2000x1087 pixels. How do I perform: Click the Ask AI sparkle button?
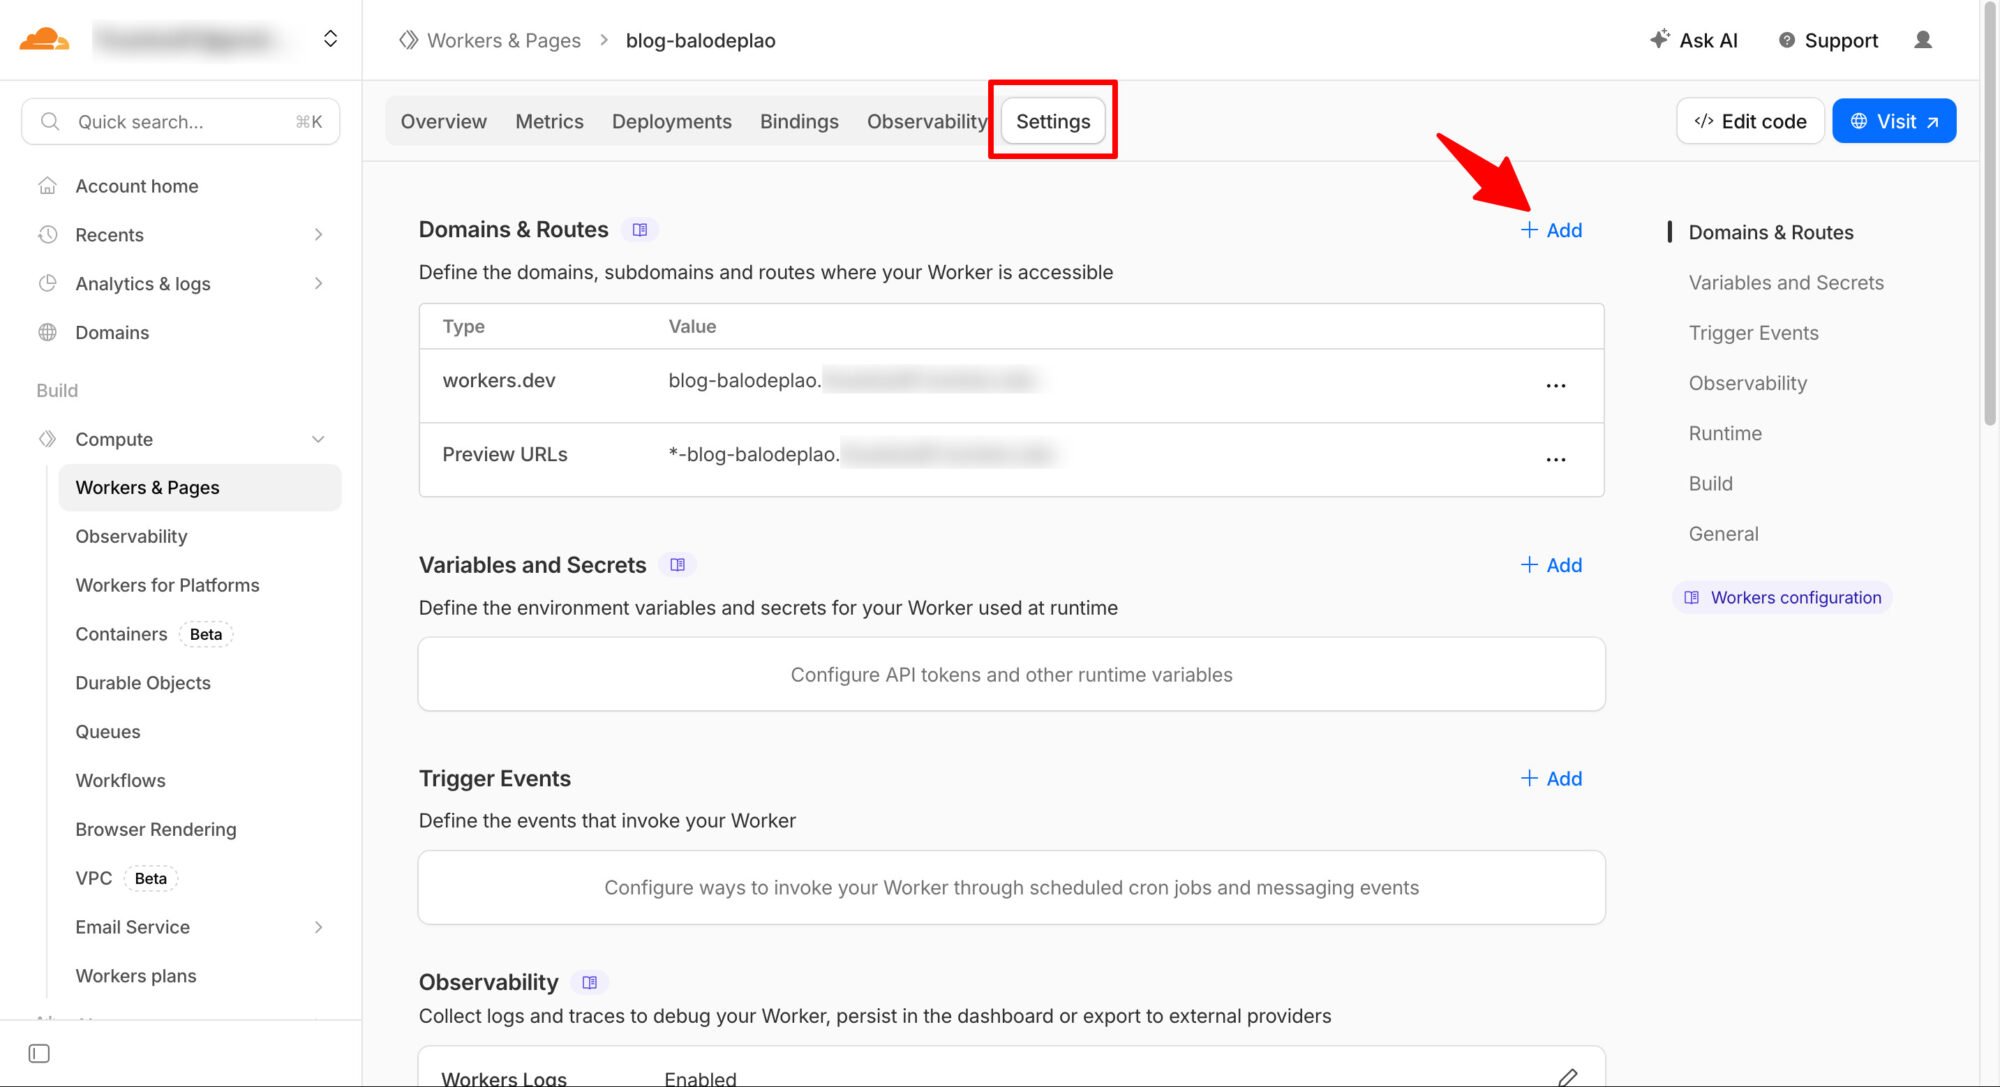pyautogui.click(x=1694, y=40)
